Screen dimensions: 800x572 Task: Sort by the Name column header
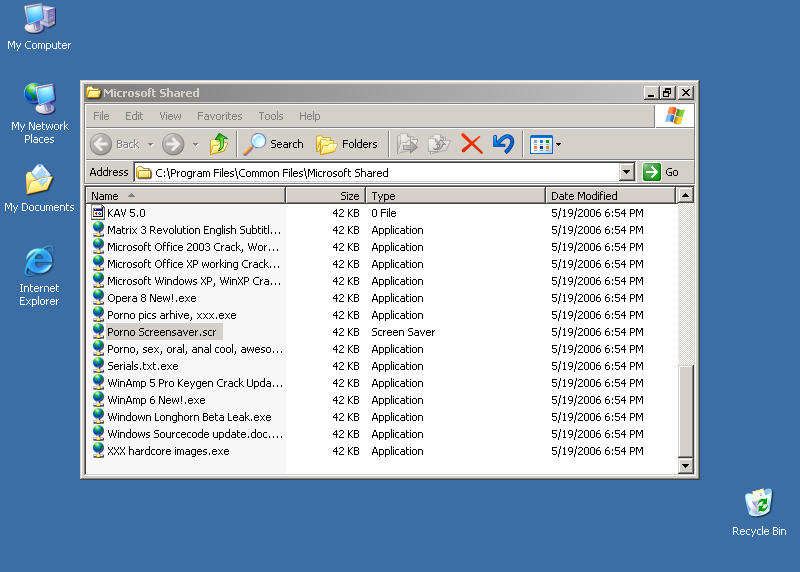click(186, 196)
